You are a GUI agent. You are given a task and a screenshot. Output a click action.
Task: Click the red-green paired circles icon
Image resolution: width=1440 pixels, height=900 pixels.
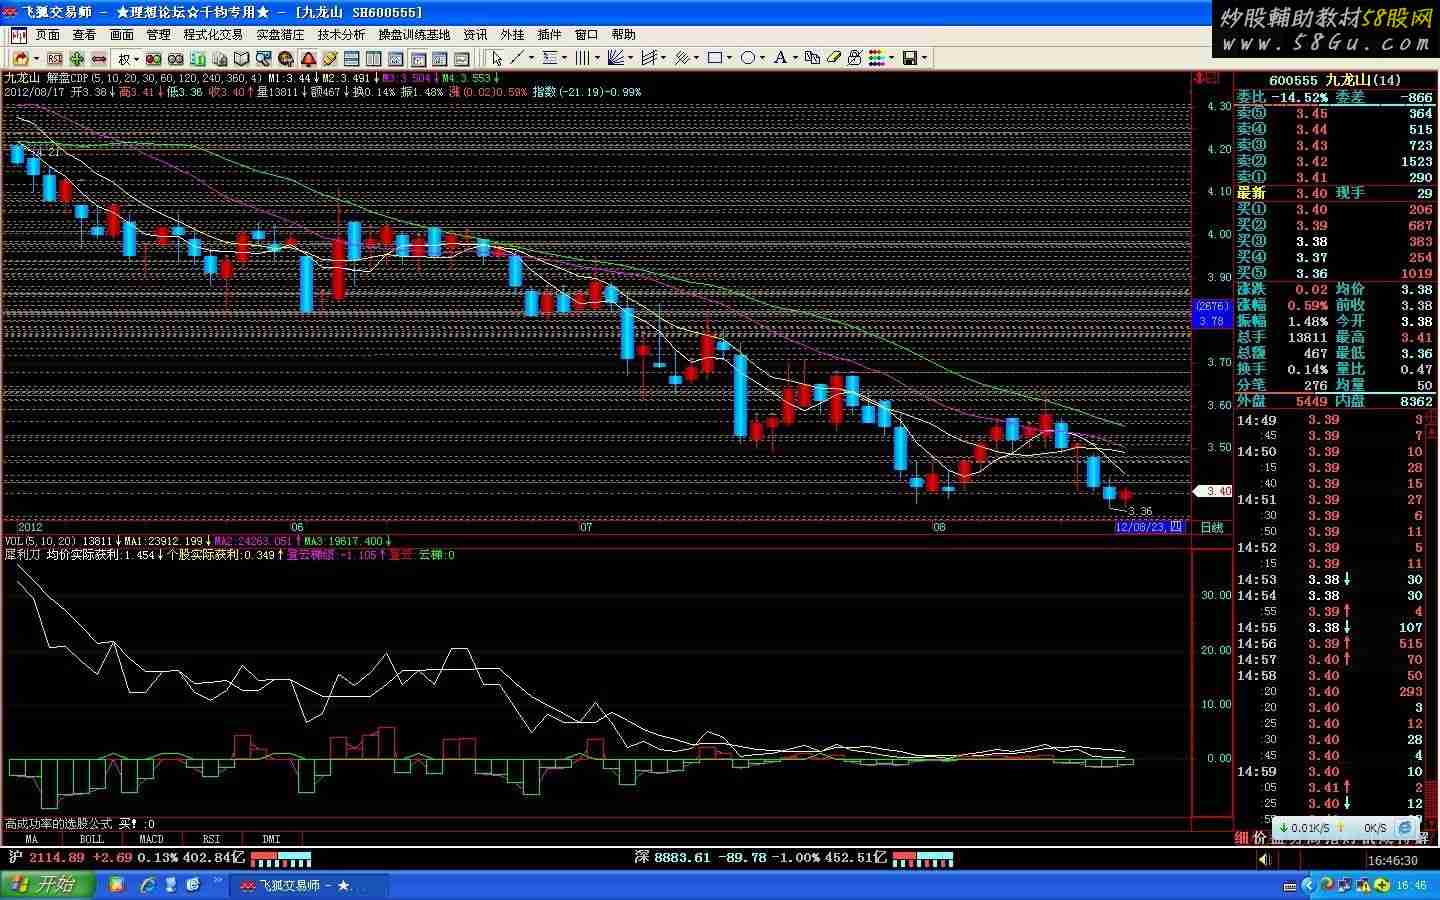pyautogui.click(x=153, y=58)
